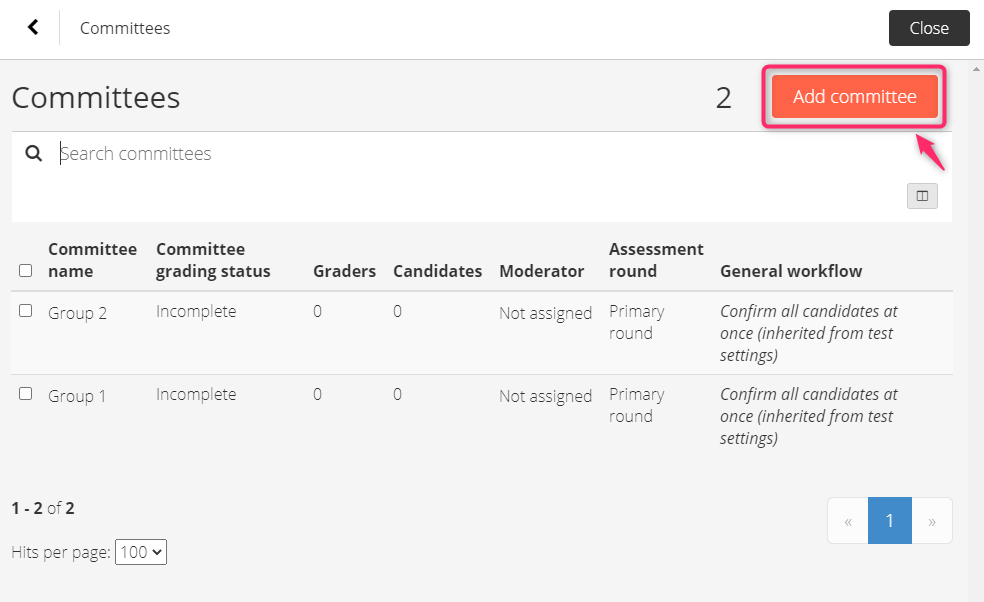The height and width of the screenshot is (602, 984).
Task: Sort by Graders column header
Action: tap(345, 271)
